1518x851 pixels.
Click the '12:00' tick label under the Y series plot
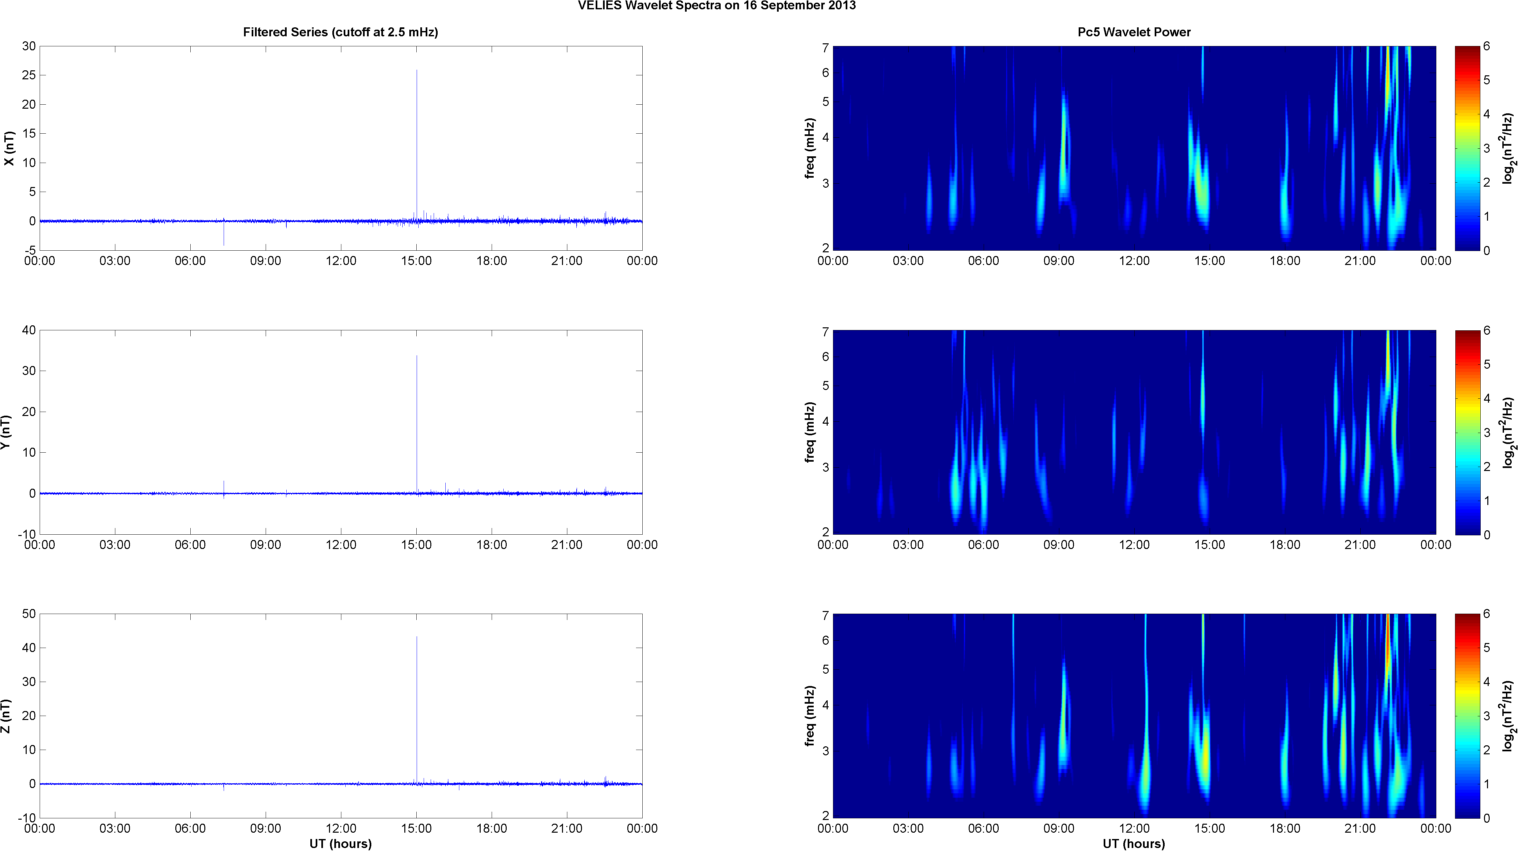[x=341, y=545]
